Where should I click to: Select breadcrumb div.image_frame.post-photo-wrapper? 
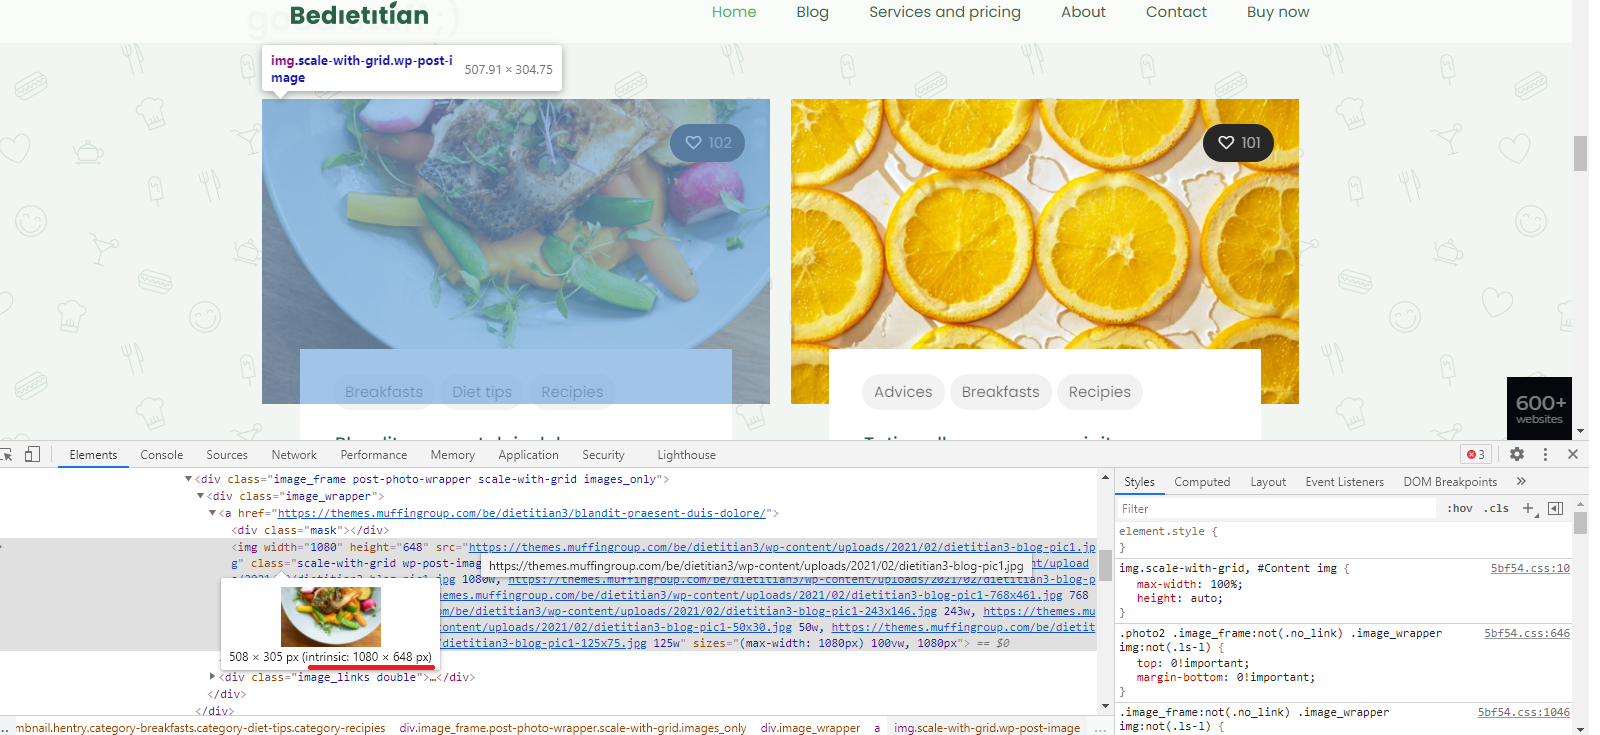coord(573,728)
